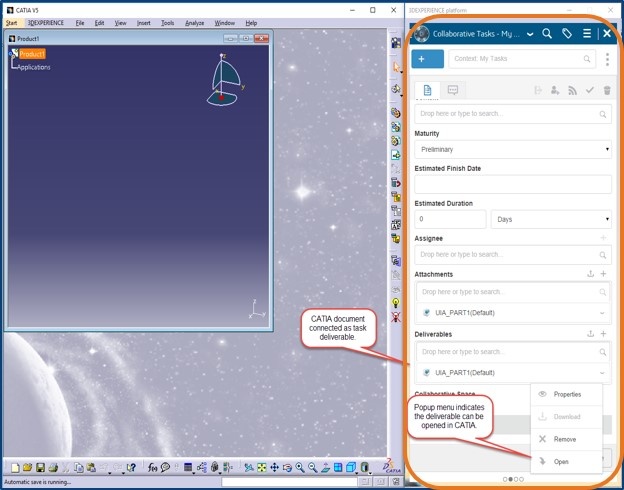
Task: Click the upload icon next to Attachments
Action: point(591,274)
